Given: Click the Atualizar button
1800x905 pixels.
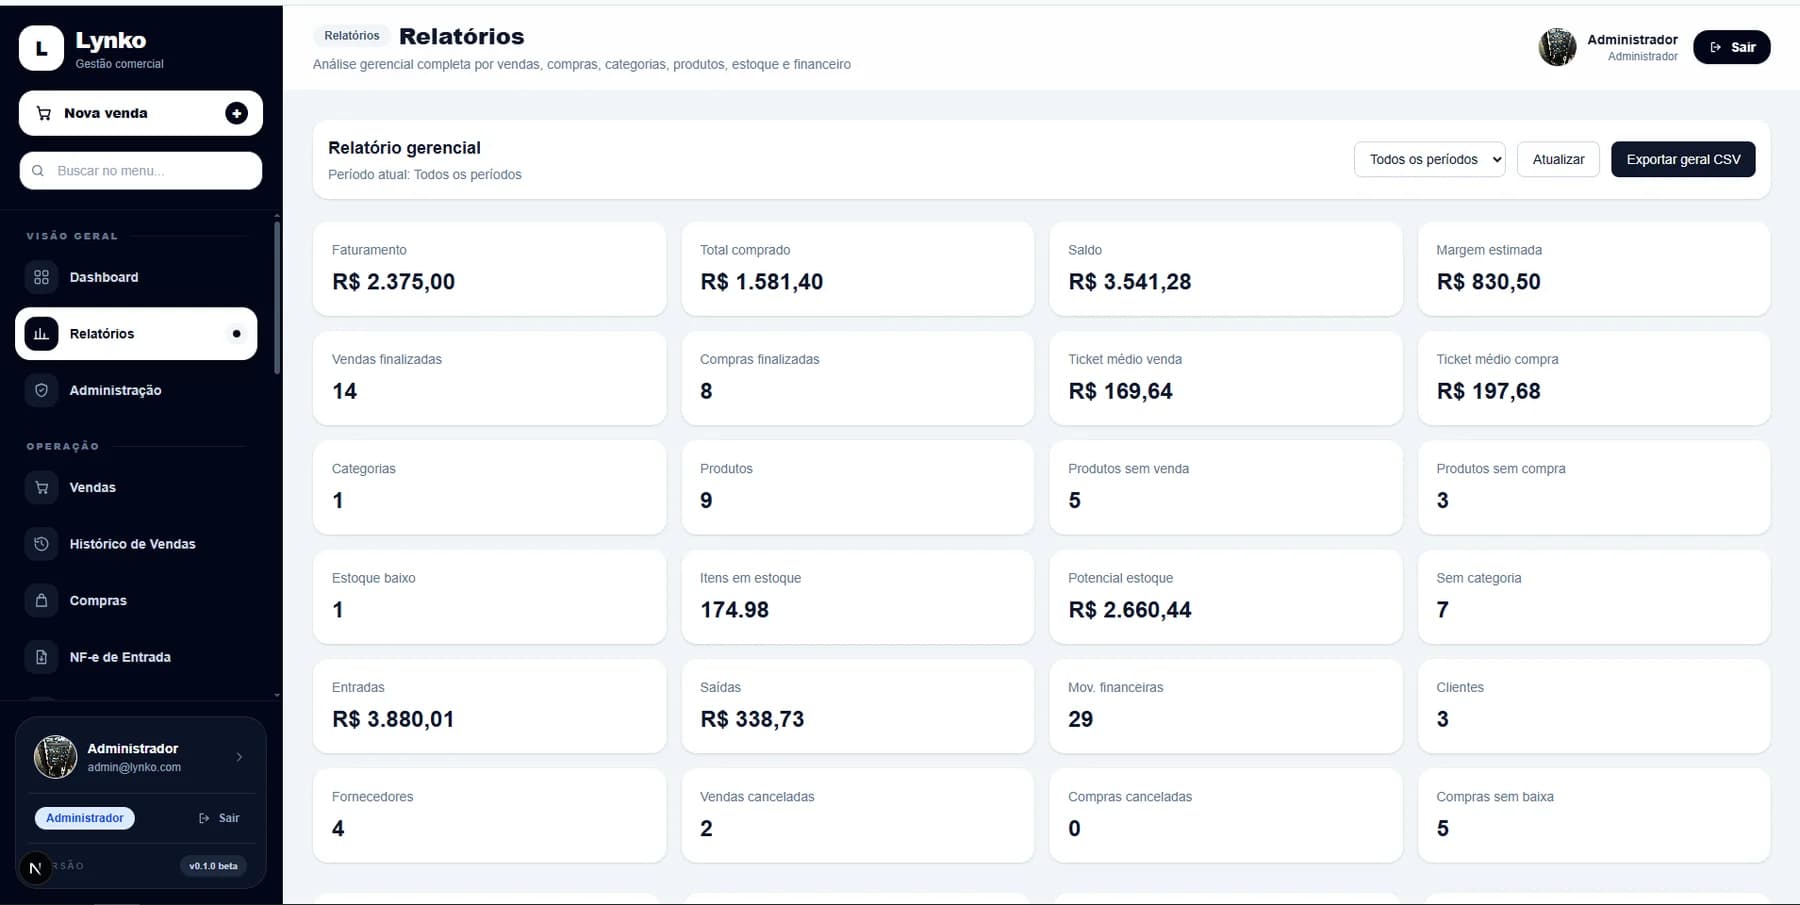Looking at the screenshot, I should (1558, 159).
